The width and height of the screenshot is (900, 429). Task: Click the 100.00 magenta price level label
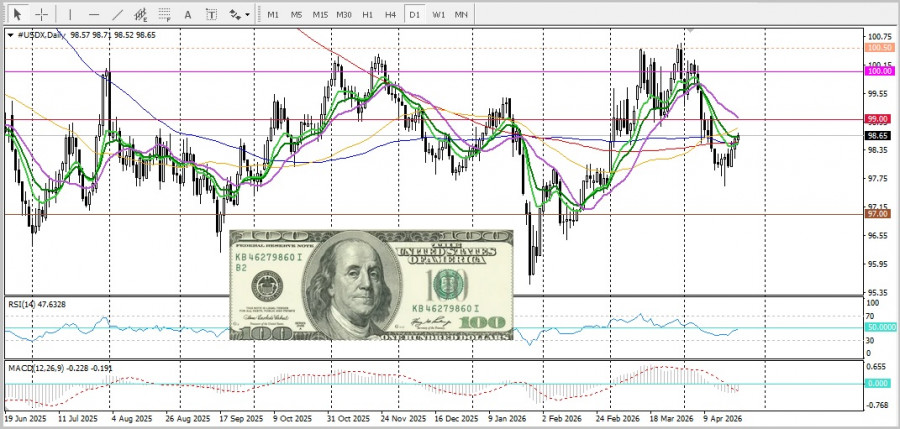880,71
